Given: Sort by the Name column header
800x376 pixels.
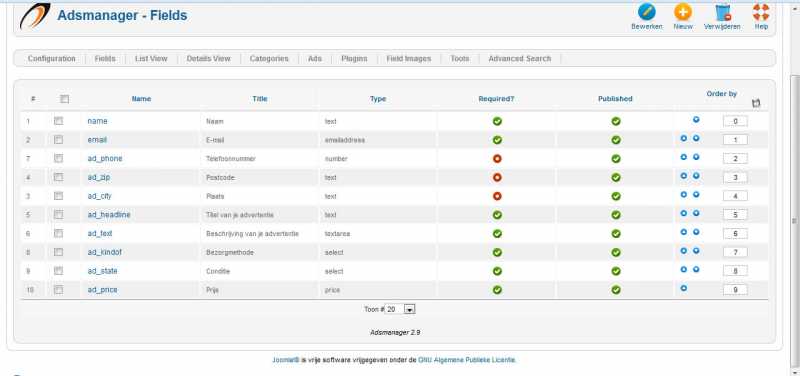Looking at the screenshot, I should 141,99.
